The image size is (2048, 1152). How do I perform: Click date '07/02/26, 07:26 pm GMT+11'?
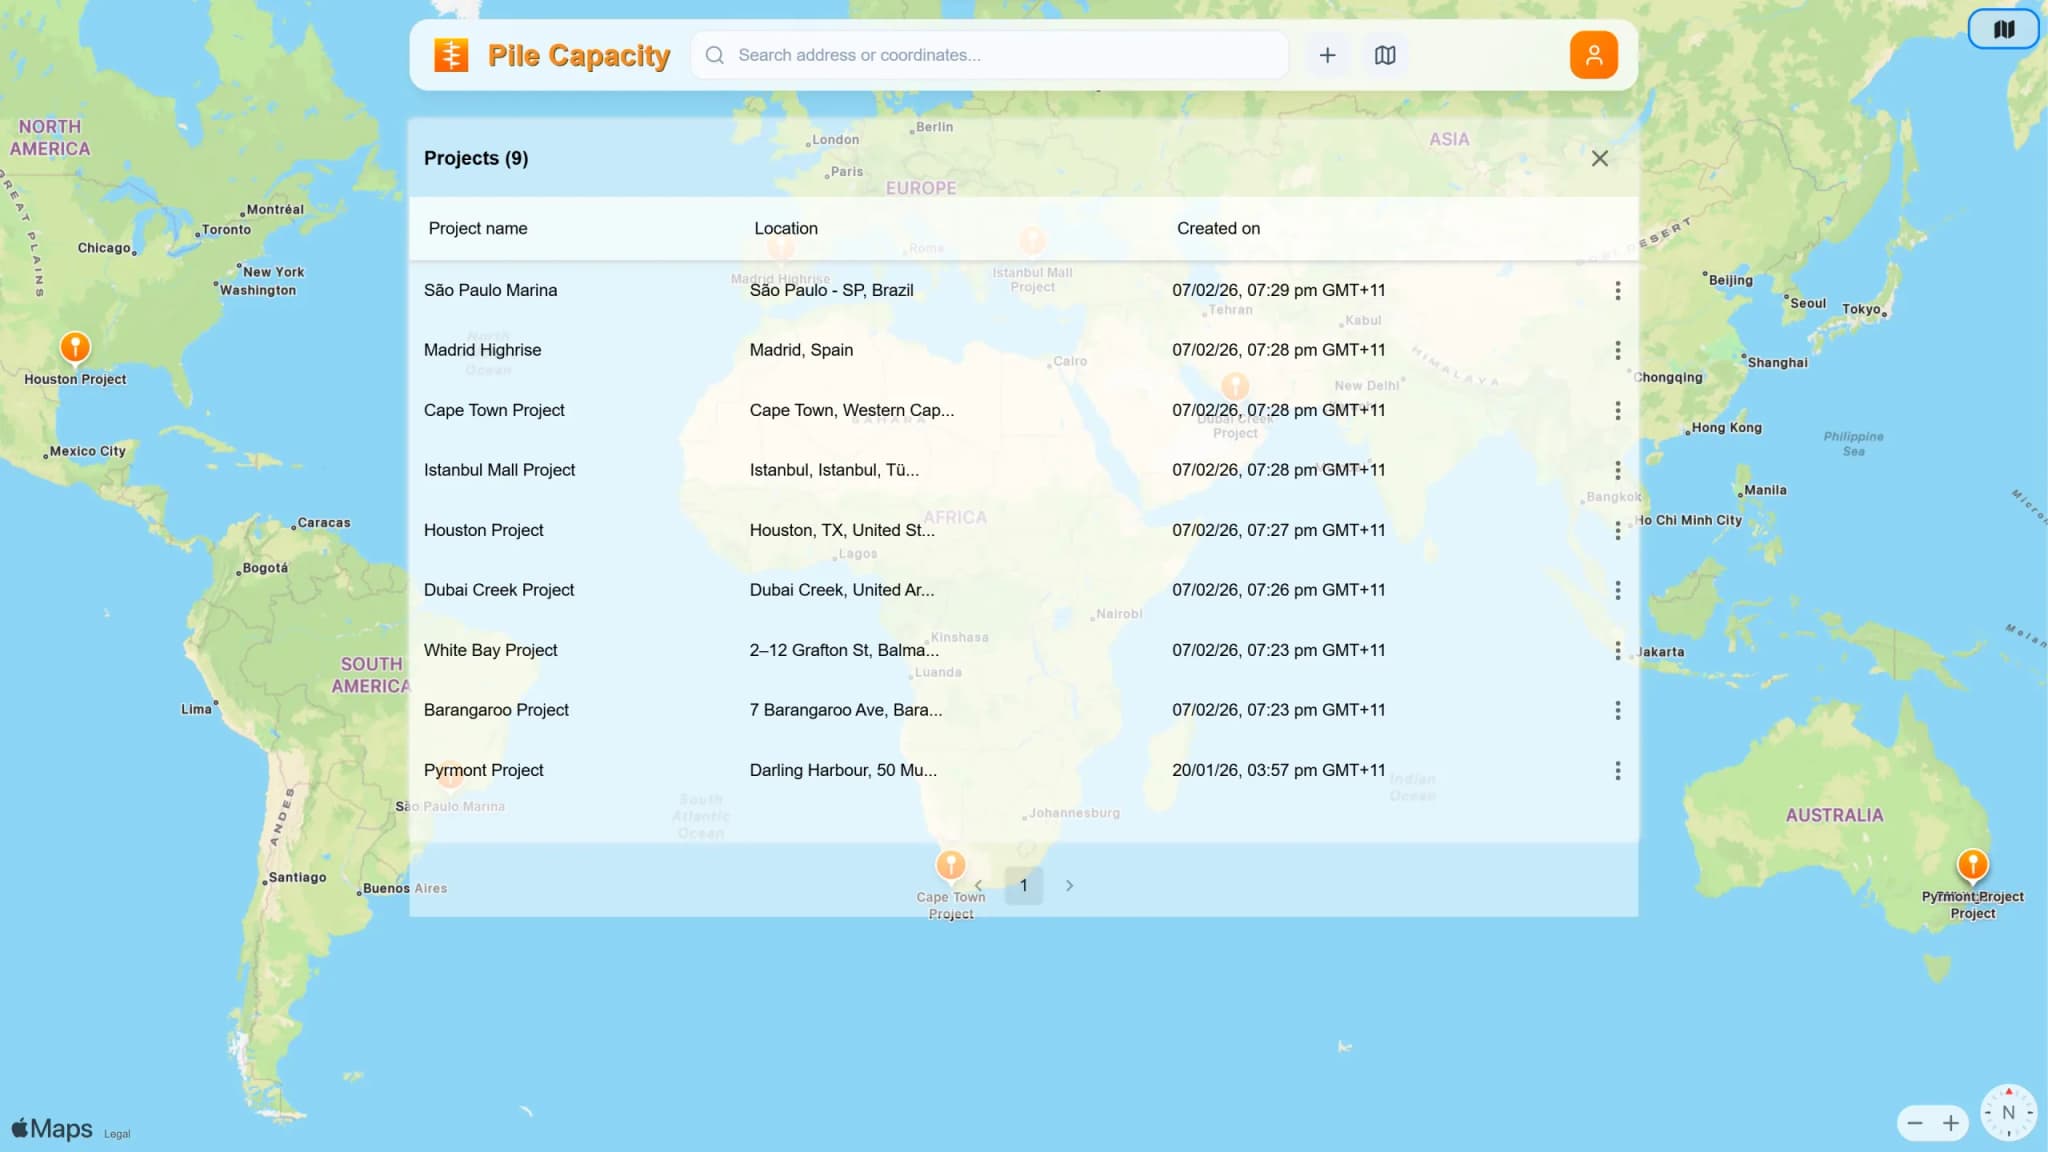1278,590
